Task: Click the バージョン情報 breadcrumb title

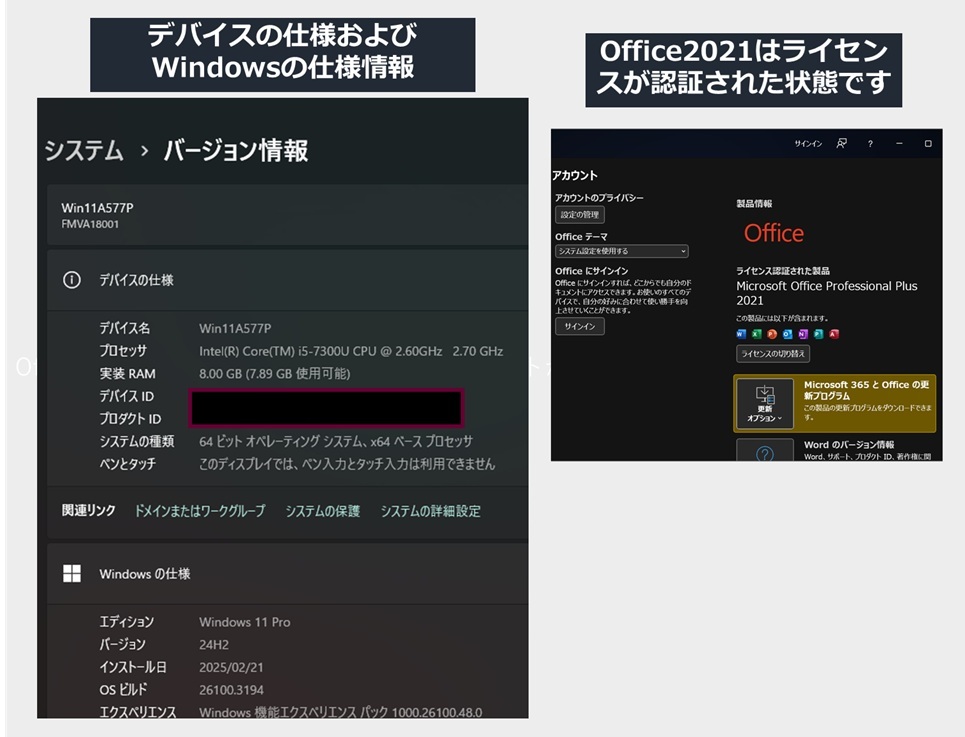Action: coord(236,151)
